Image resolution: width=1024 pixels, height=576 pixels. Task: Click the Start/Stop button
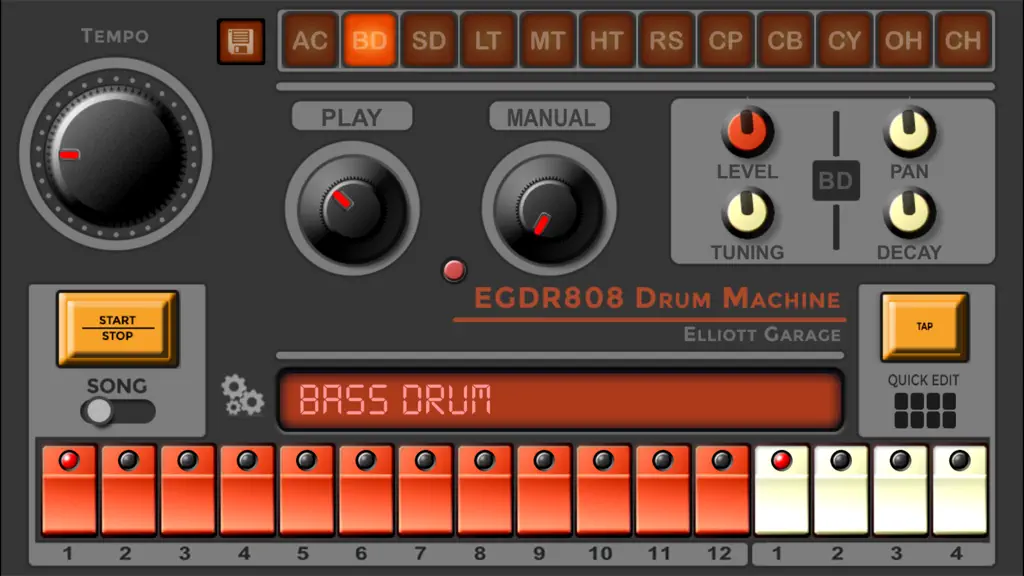(118, 328)
